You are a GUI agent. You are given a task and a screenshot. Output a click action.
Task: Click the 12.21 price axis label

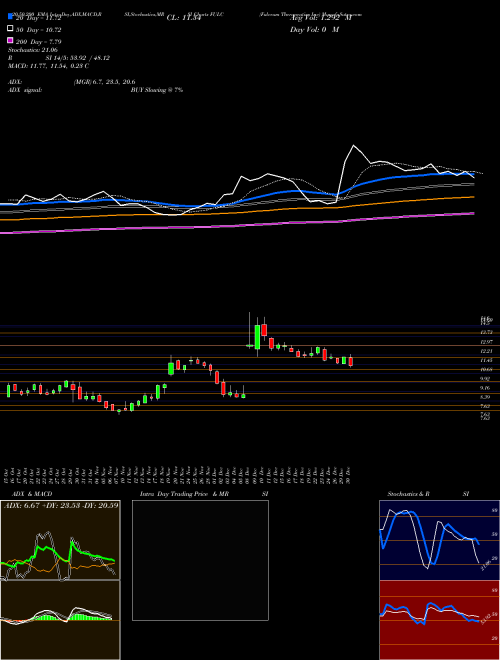[488, 351]
